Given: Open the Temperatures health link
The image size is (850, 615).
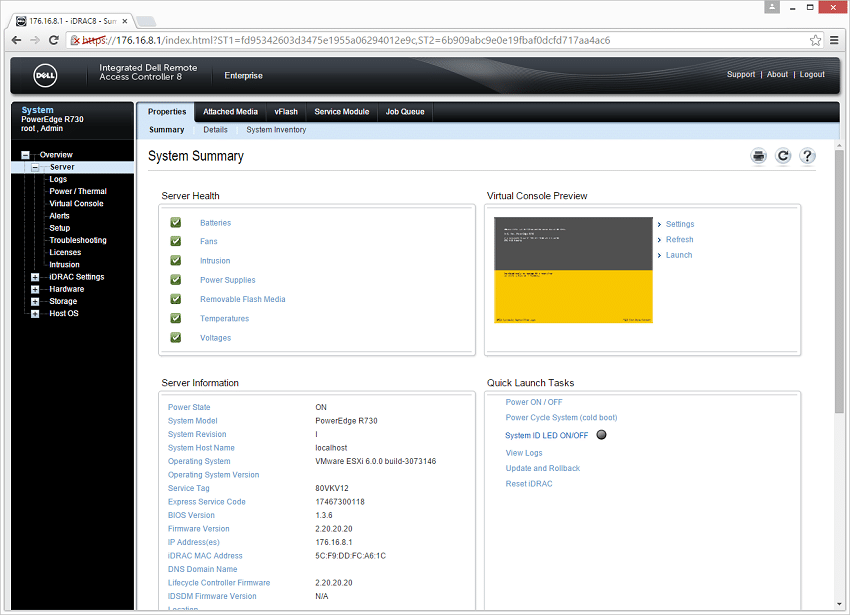Looking at the screenshot, I should pos(224,319).
